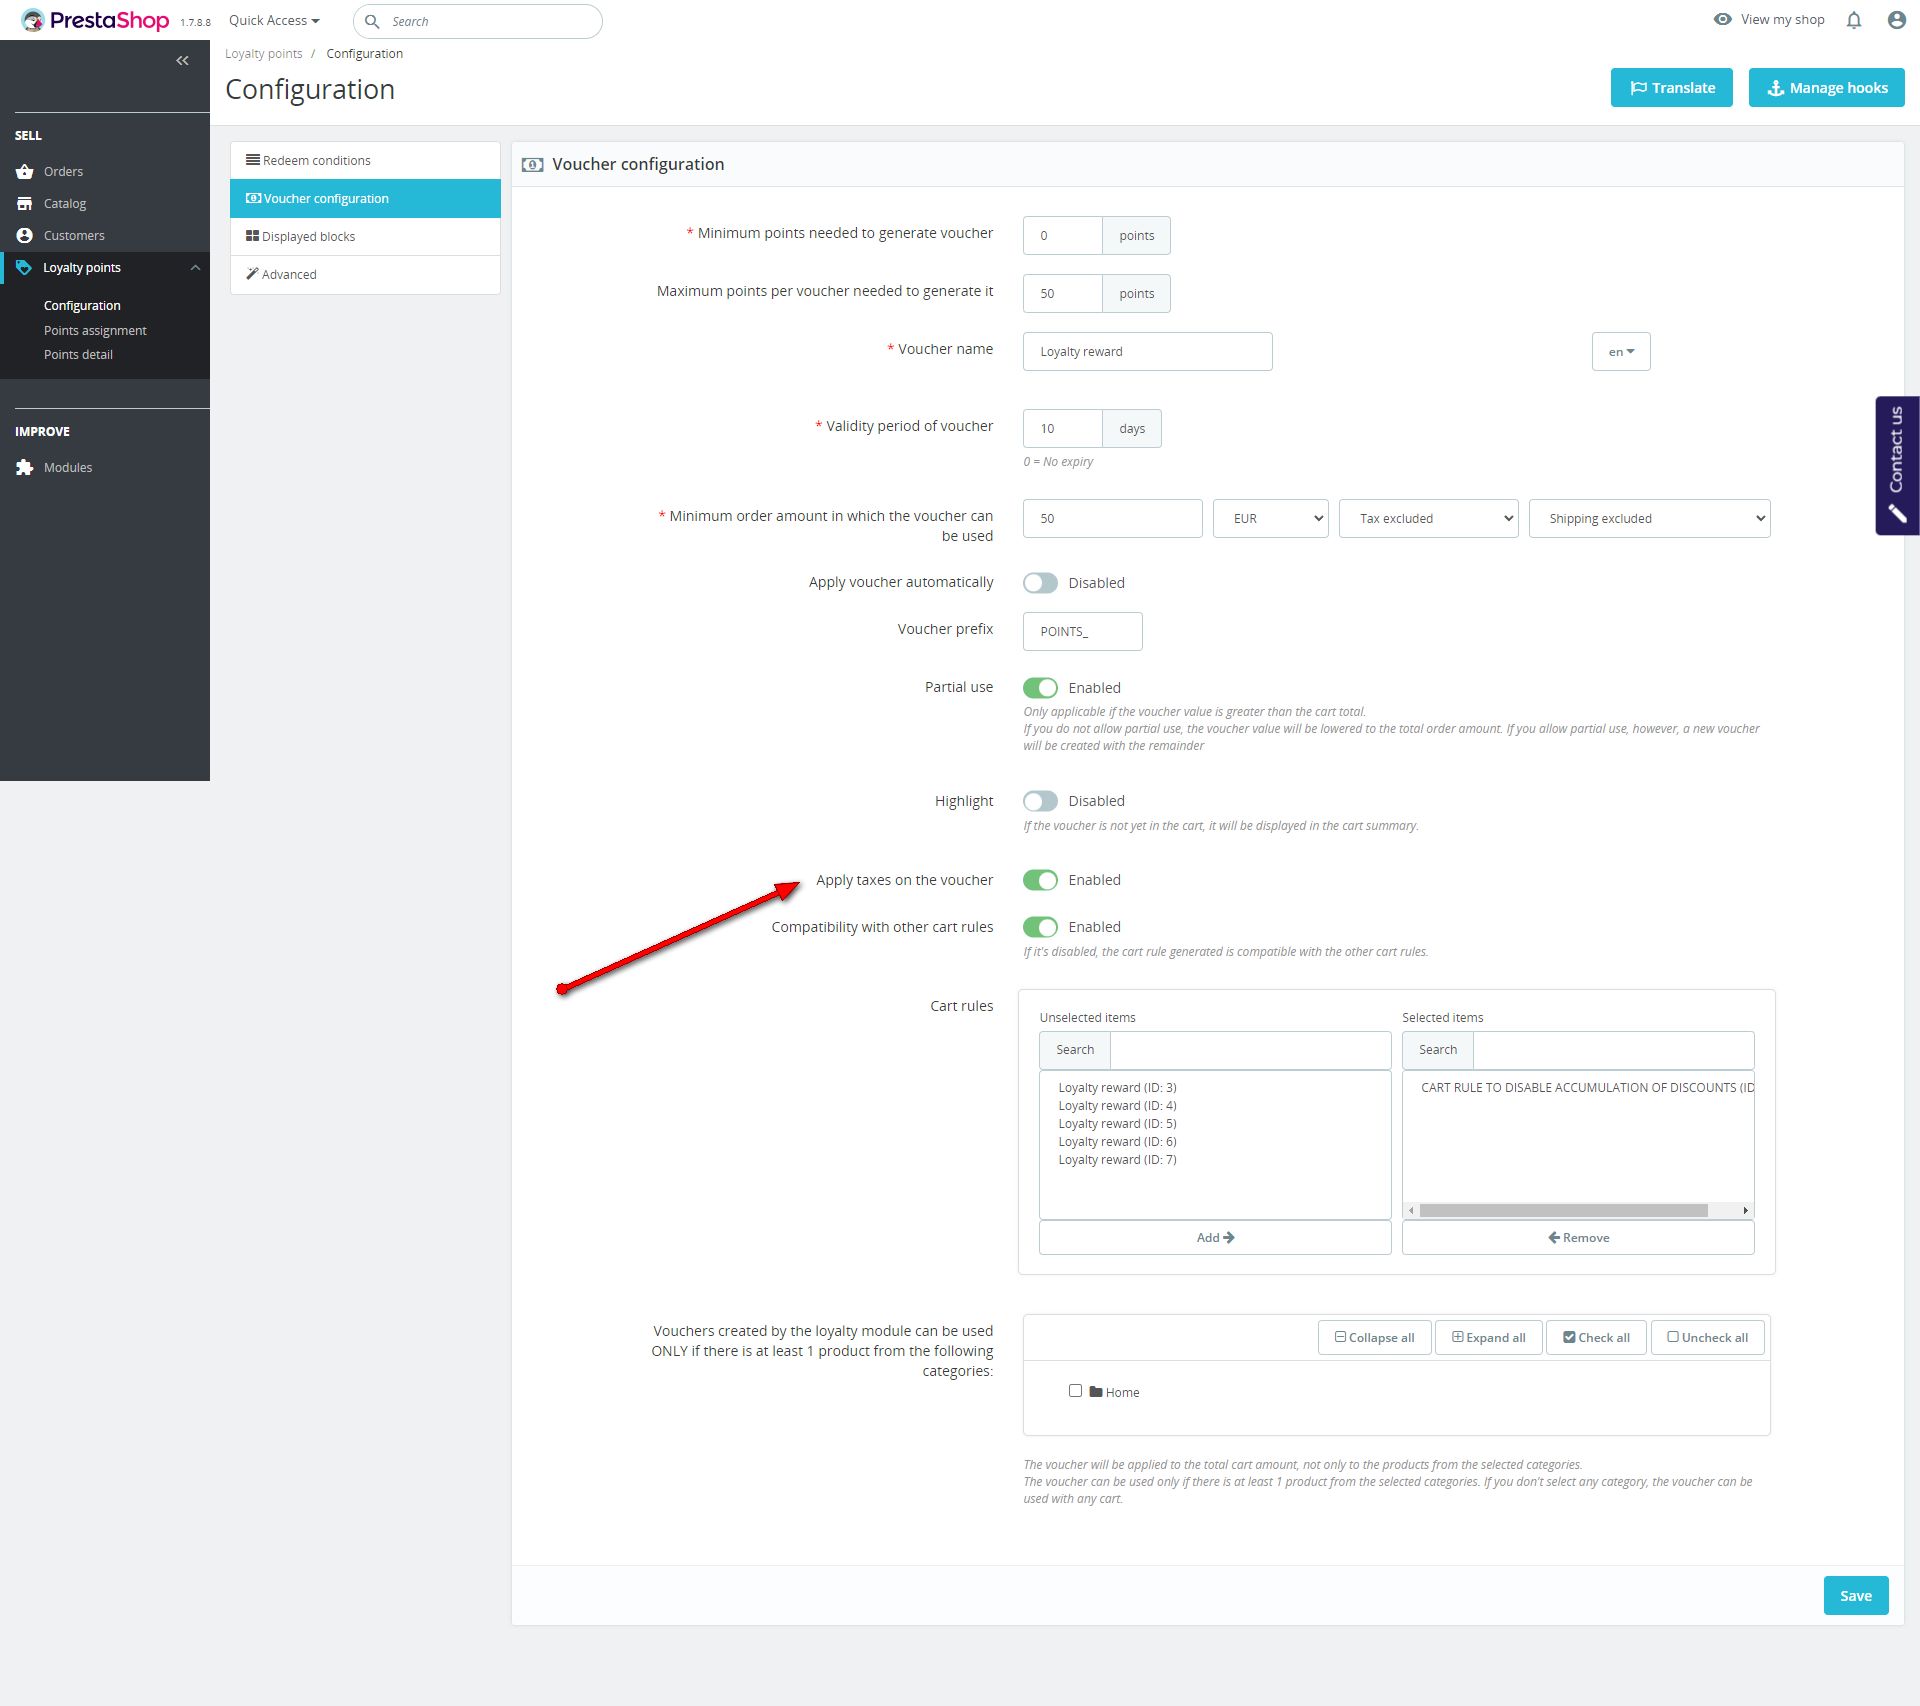Check the Home category checkbox
1920x1706 pixels.
[1075, 1391]
